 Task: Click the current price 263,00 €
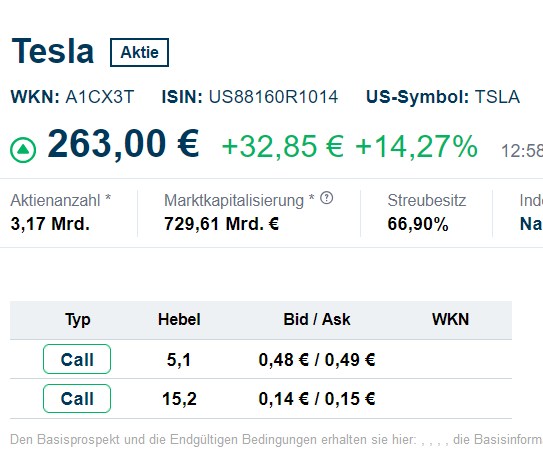(123, 144)
